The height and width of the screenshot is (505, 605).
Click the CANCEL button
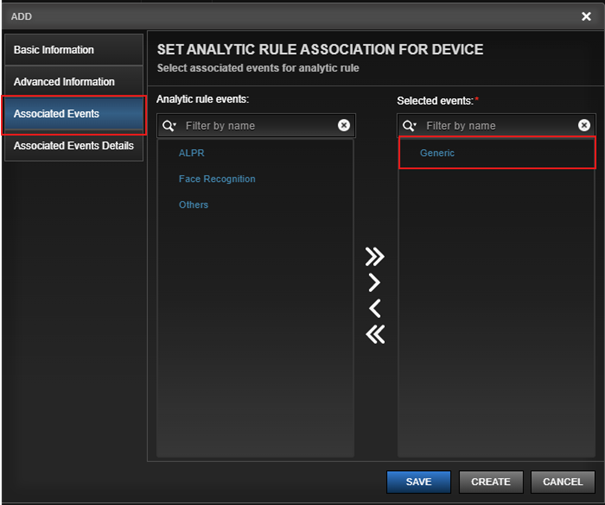pos(563,482)
